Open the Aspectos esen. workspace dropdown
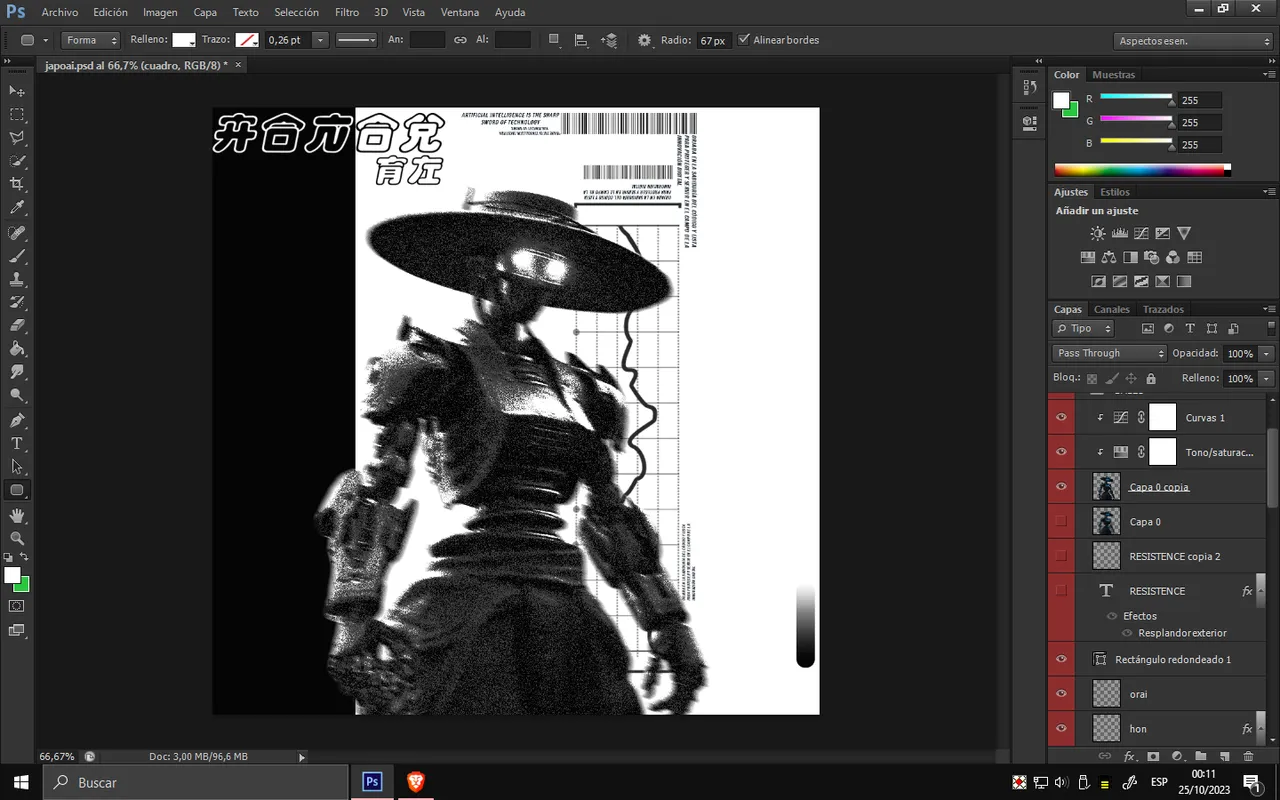 (1193, 41)
